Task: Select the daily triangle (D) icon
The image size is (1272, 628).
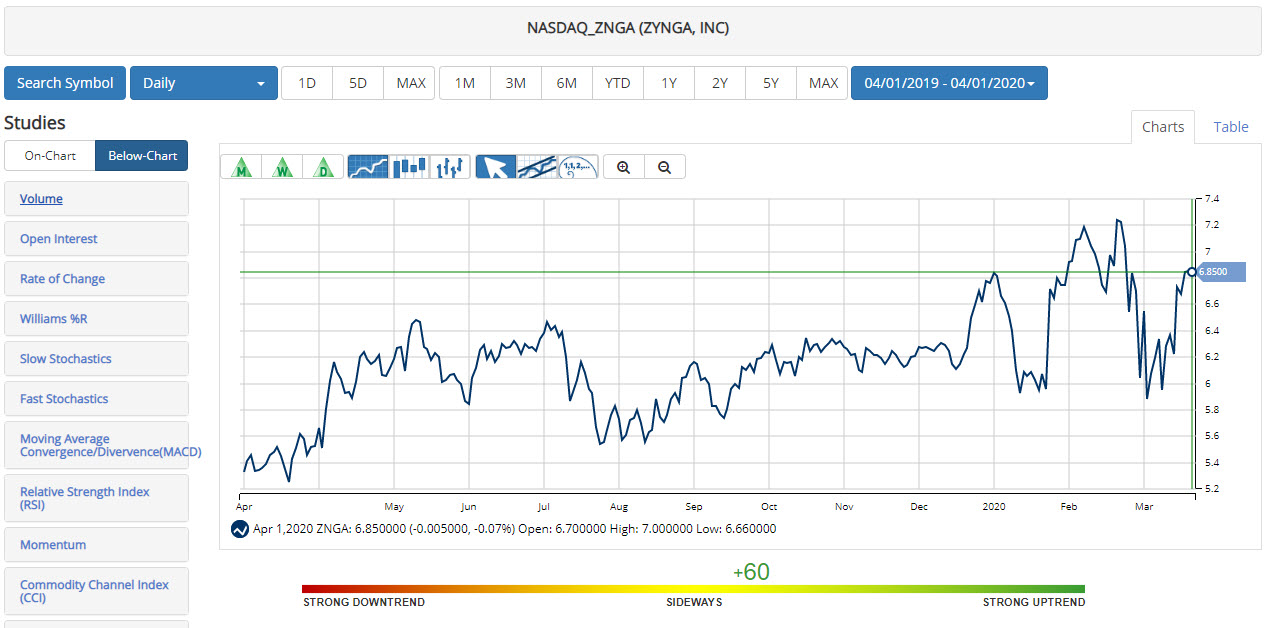Action: (323, 167)
